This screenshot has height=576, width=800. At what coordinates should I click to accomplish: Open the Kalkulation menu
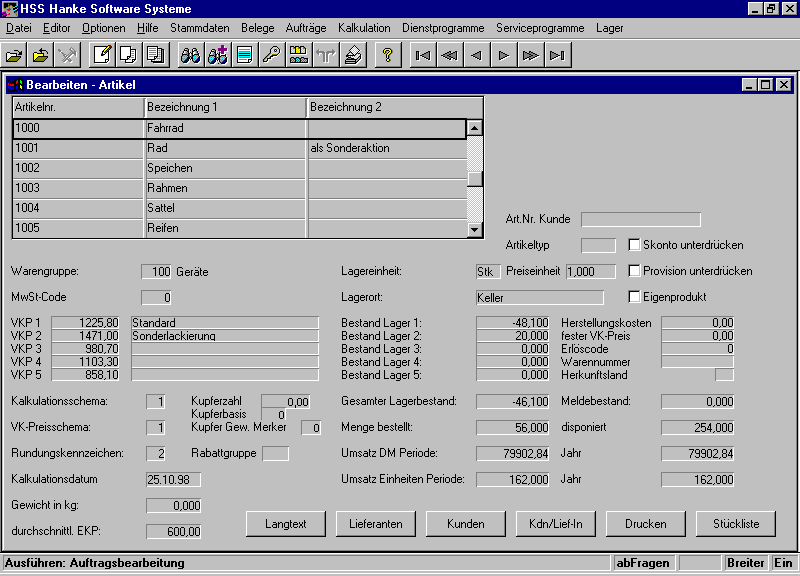click(x=364, y=28)
